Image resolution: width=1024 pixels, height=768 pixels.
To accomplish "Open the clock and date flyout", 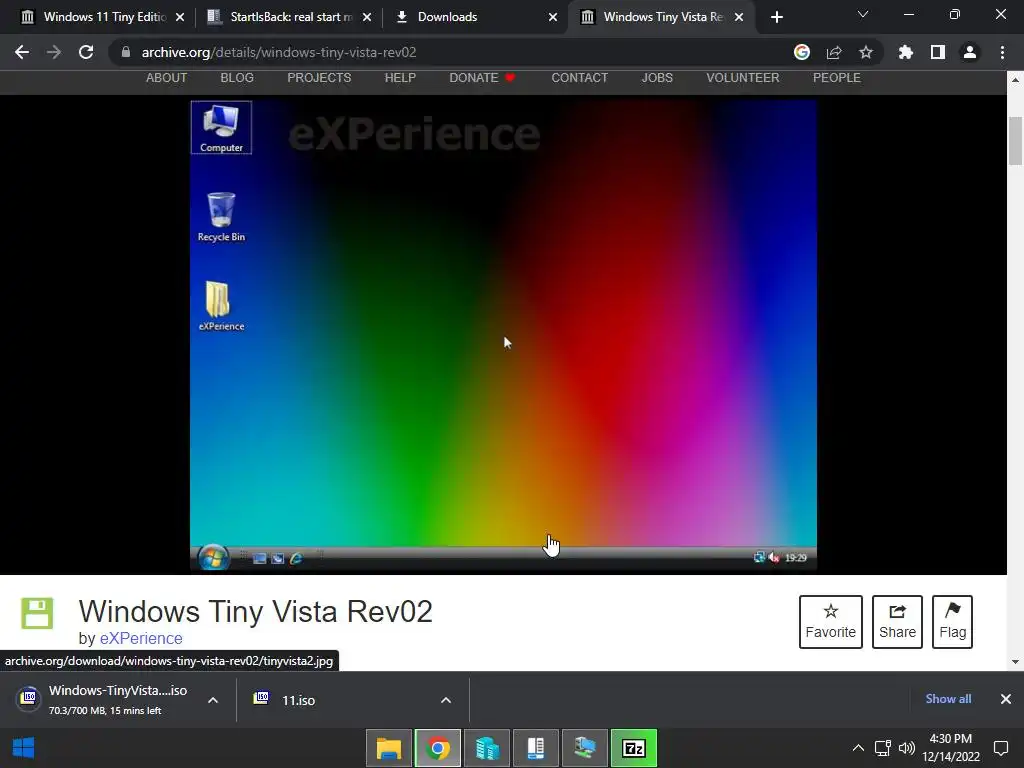I will click(x=951, y=748).
